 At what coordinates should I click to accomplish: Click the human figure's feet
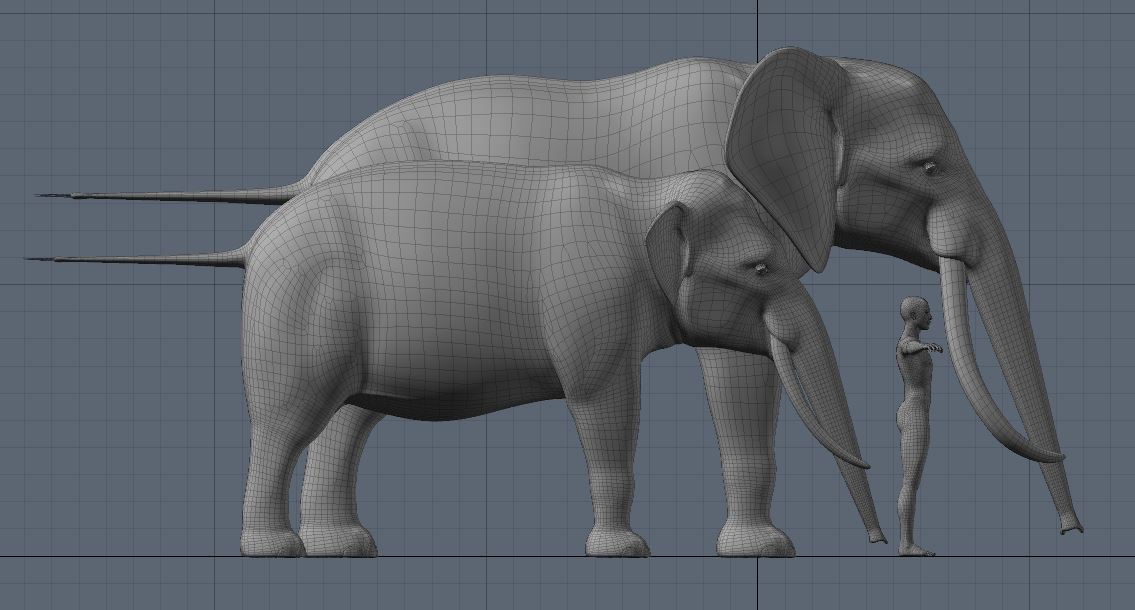(x=916, y=549)
